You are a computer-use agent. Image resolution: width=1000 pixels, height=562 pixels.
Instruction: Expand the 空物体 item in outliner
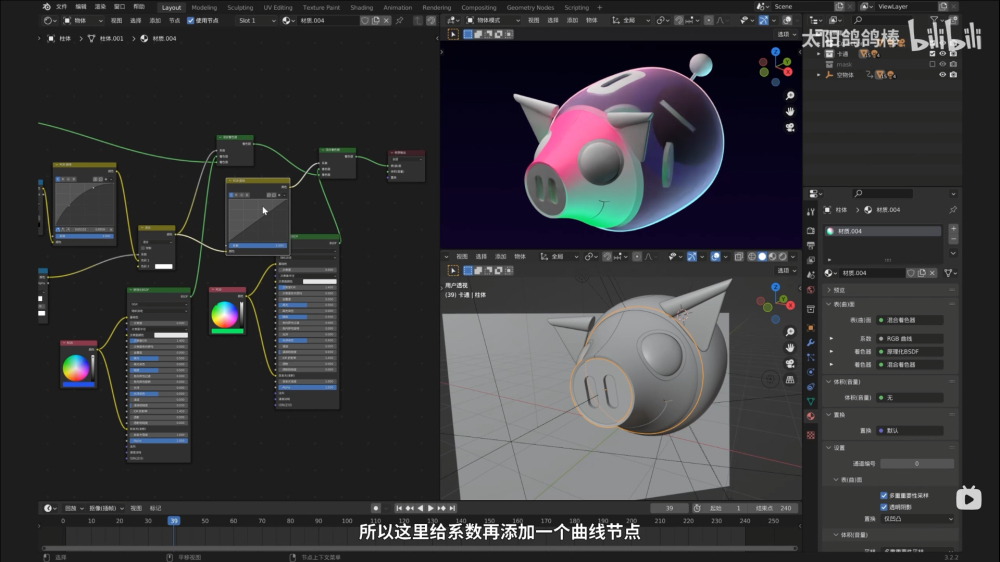[819, 75]
